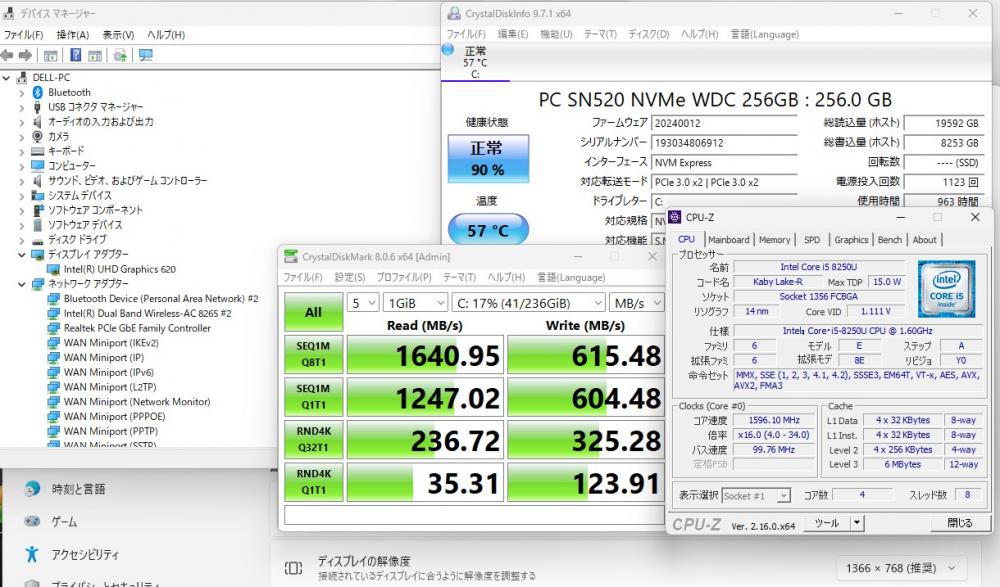The height and width of the screenshot is (587, 1000).
Task: Select the カメラ device category
Action: pos(58,137)
